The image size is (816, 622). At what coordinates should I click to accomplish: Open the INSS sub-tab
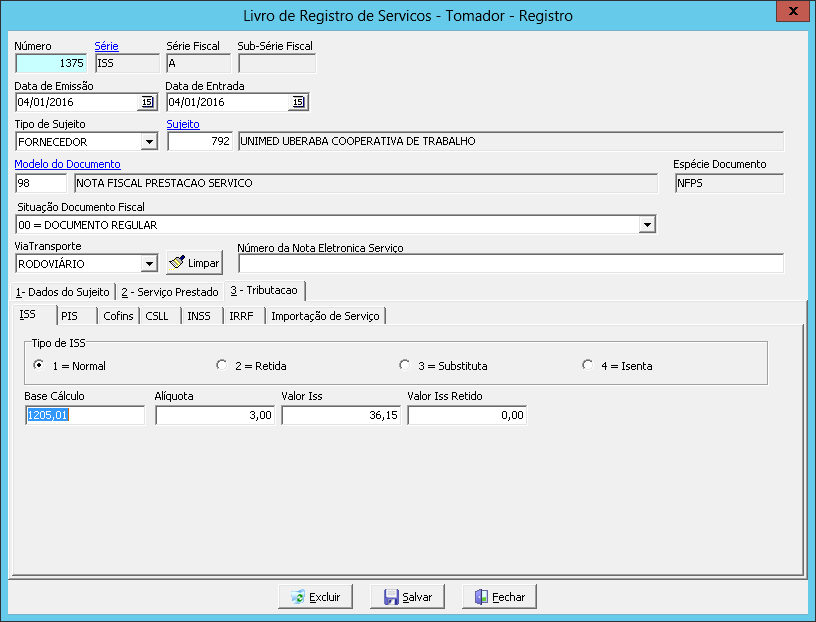(203, 316)
